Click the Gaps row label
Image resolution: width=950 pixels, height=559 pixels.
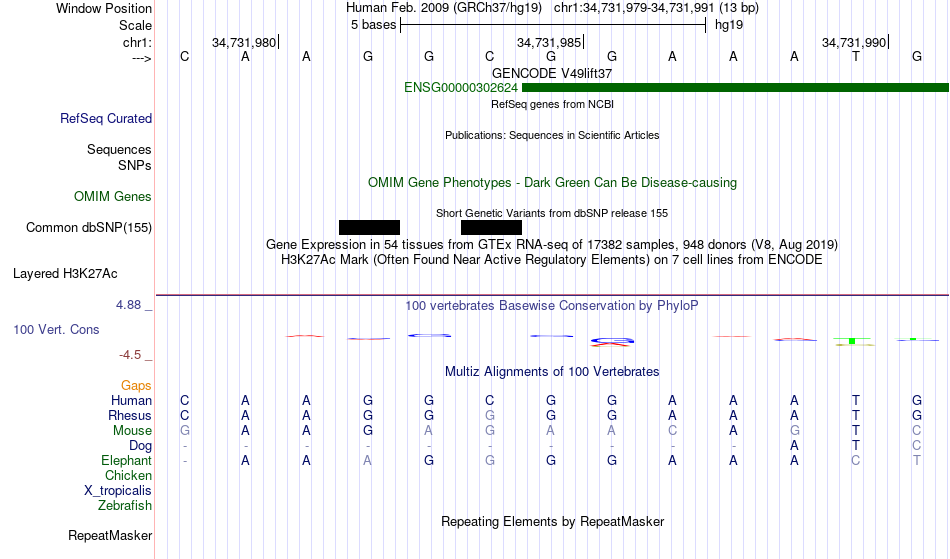click(136, 386)
